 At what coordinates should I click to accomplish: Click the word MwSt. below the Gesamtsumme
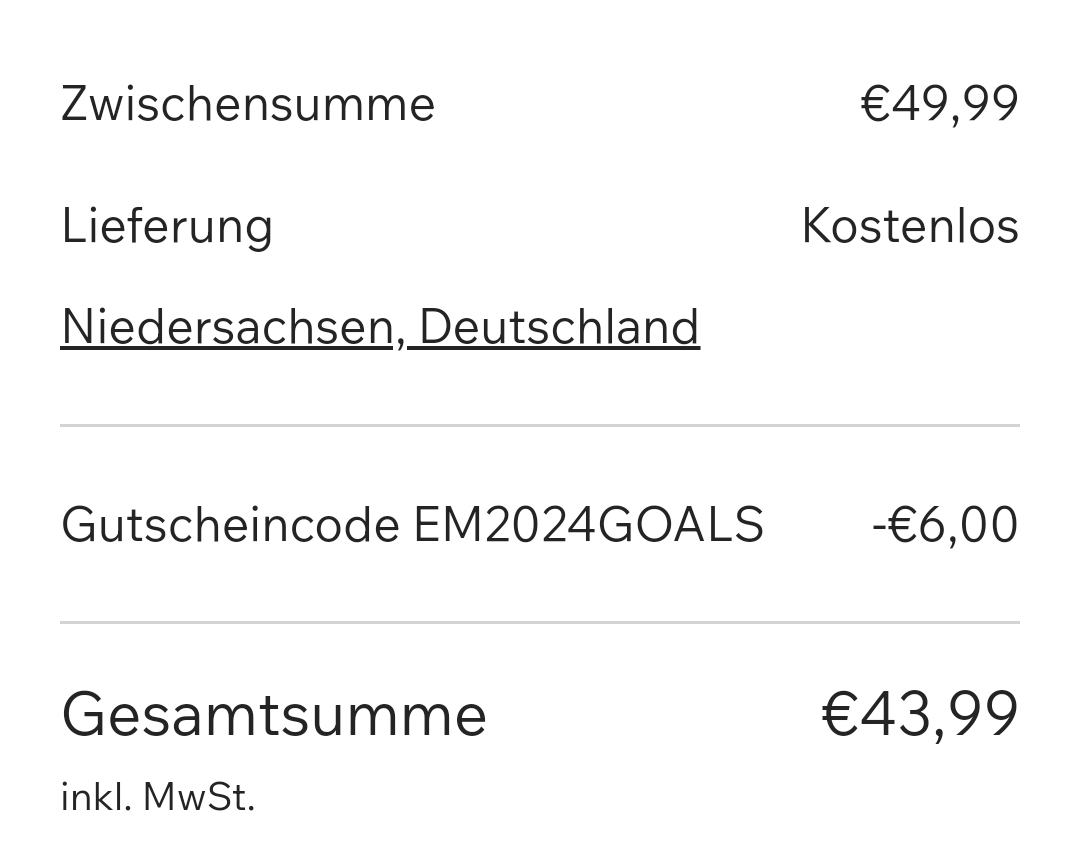(199, 797)
